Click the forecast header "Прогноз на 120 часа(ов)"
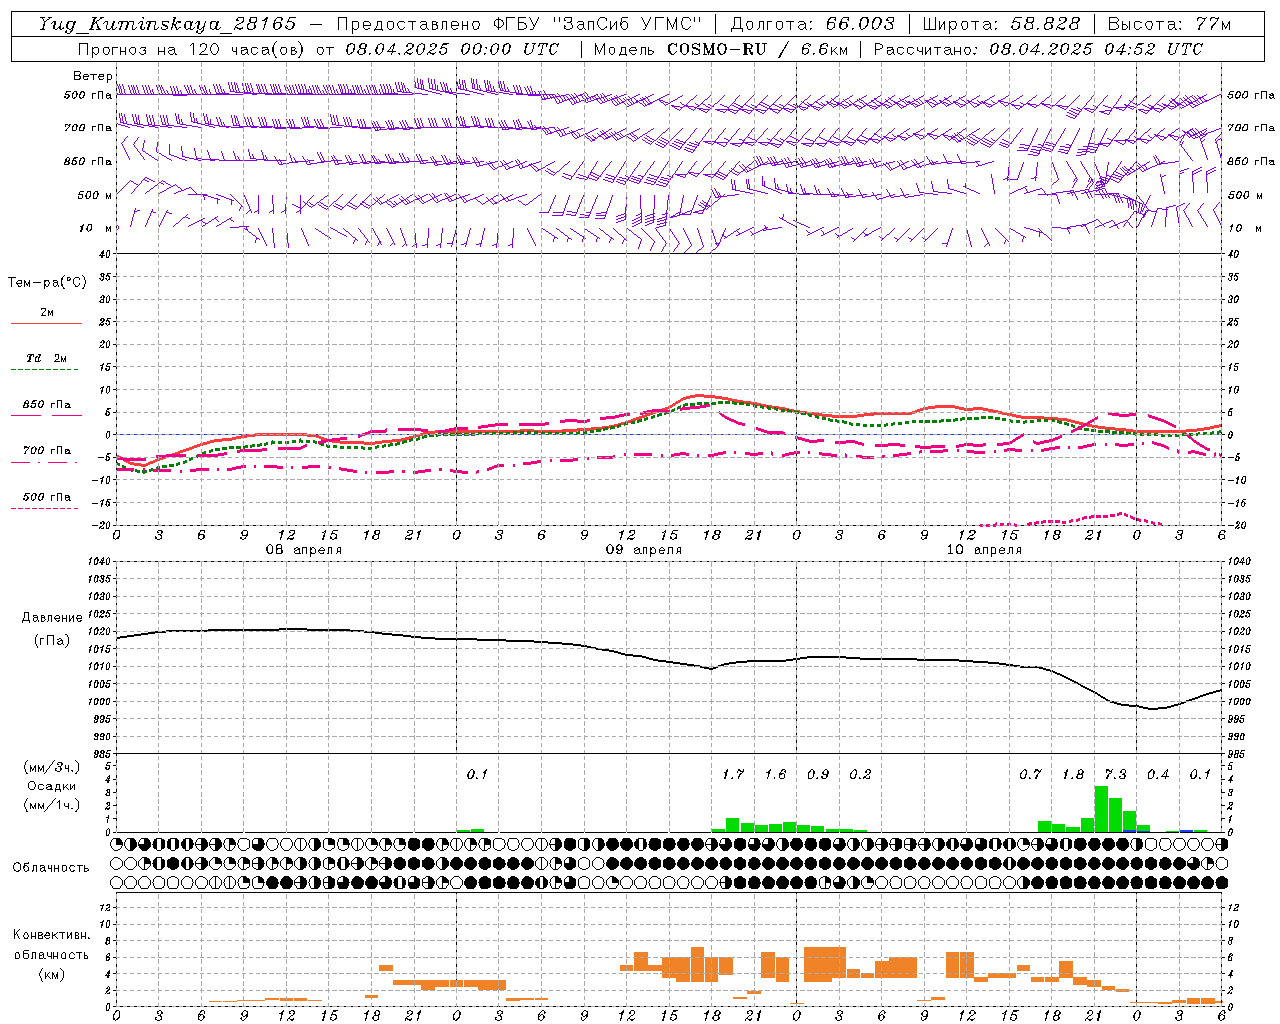Viewport: 1280px width, 1024px height. click(193, 49)
